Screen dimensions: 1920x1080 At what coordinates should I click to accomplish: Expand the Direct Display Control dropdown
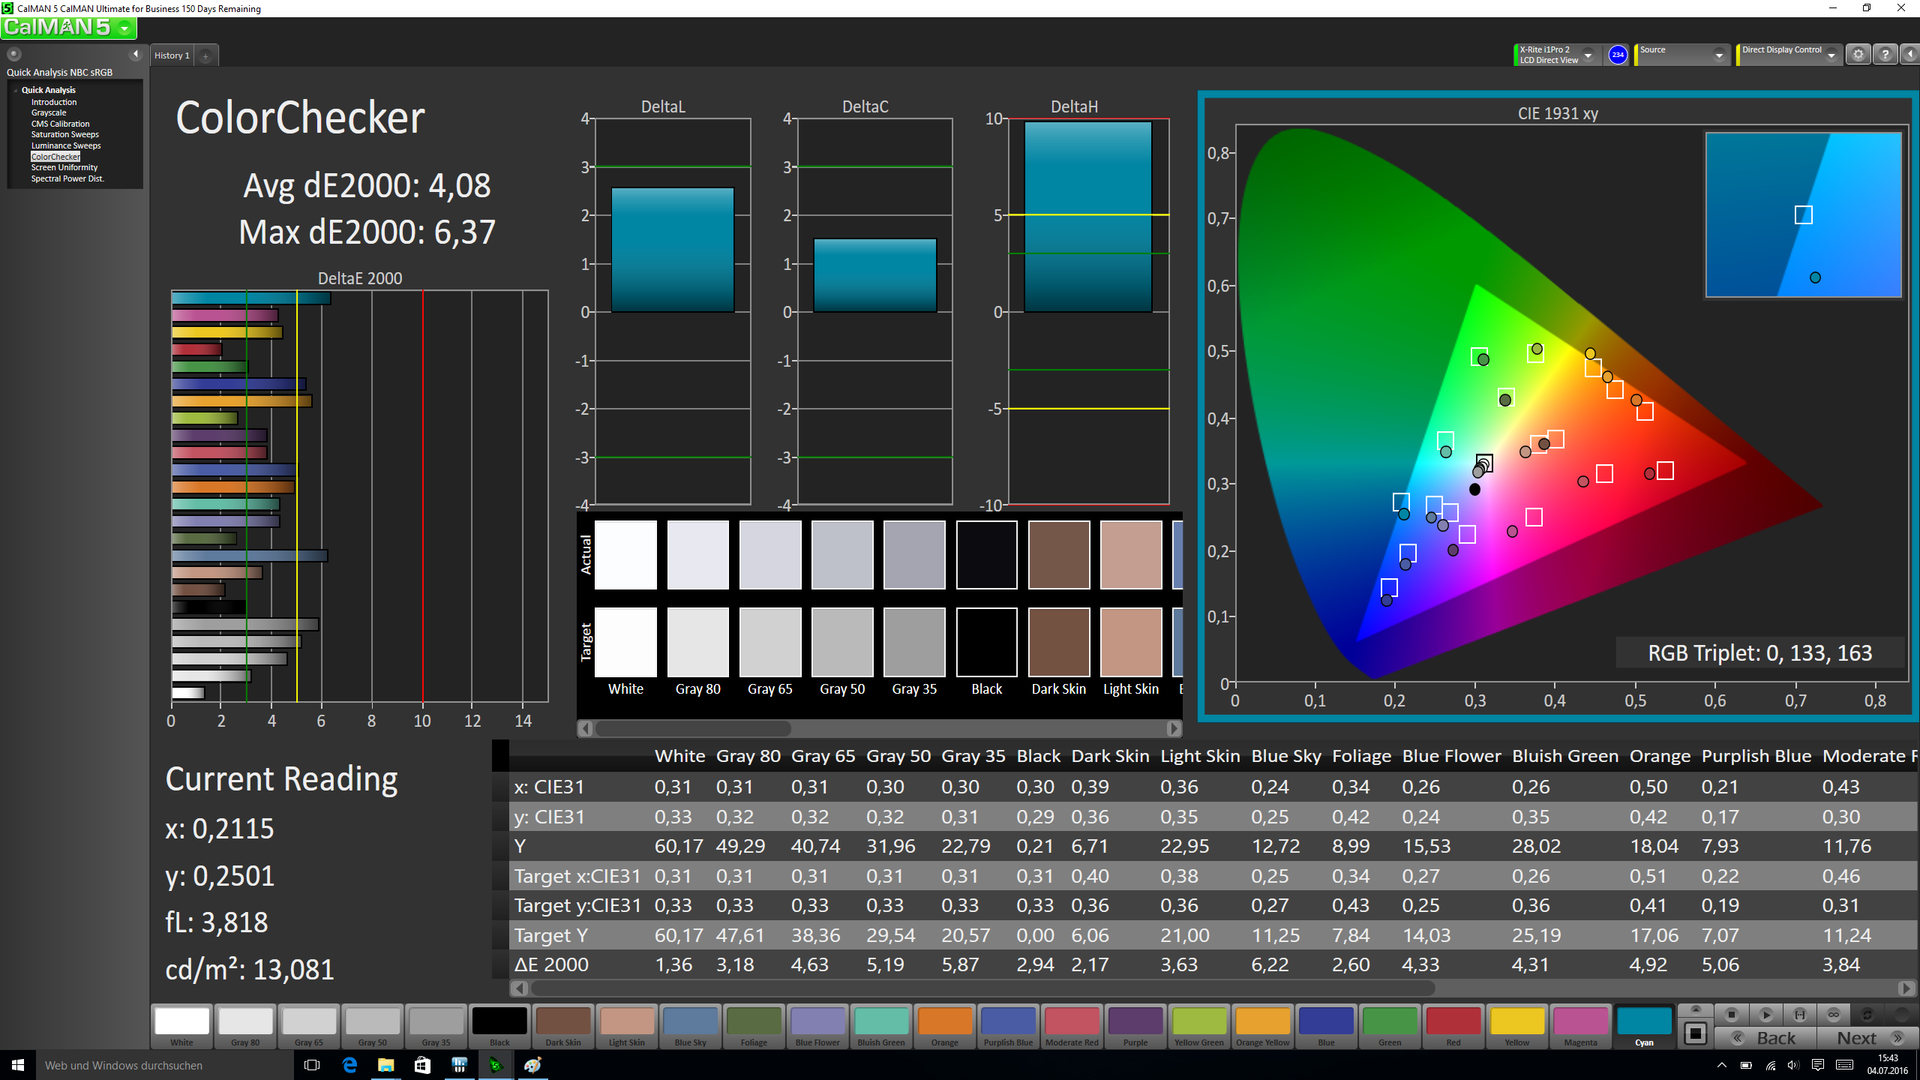click(x=1831, y=55)
